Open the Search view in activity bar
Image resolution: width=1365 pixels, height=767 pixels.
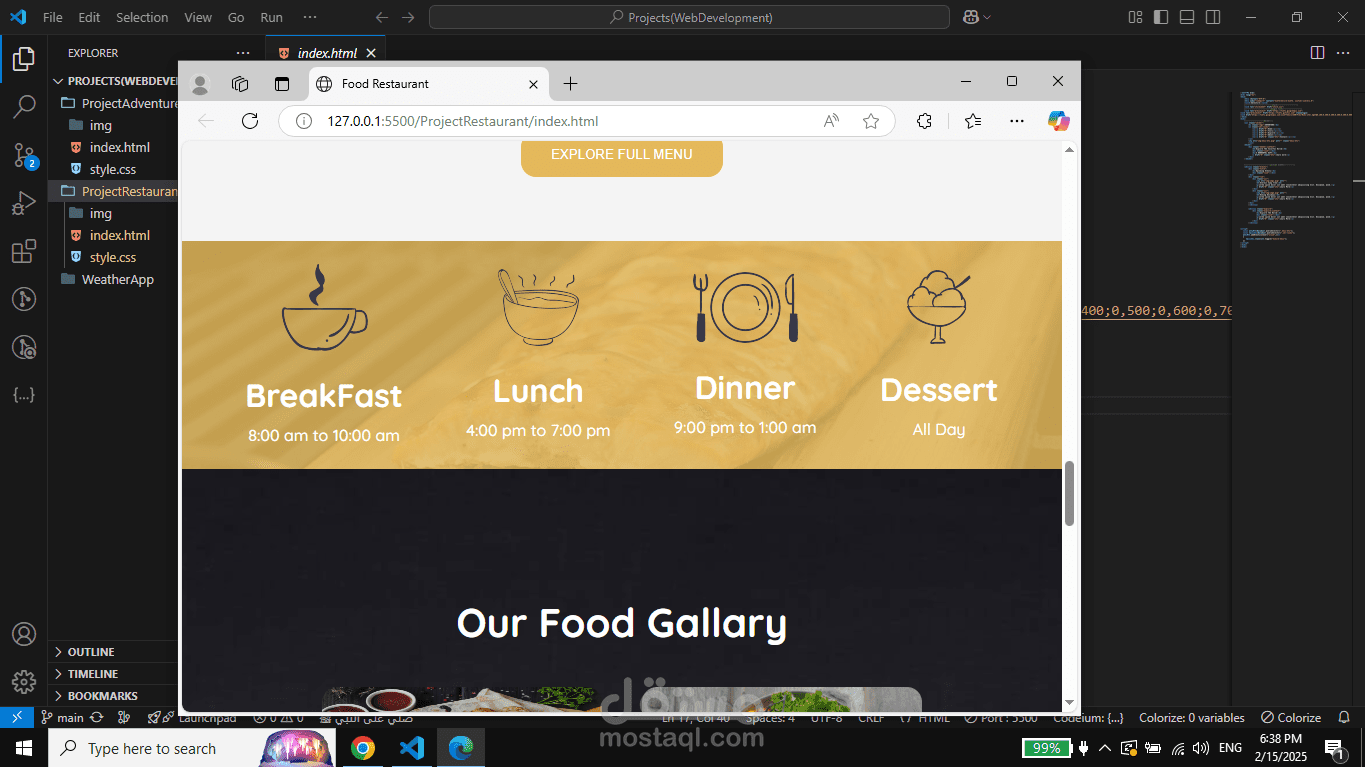24,106
